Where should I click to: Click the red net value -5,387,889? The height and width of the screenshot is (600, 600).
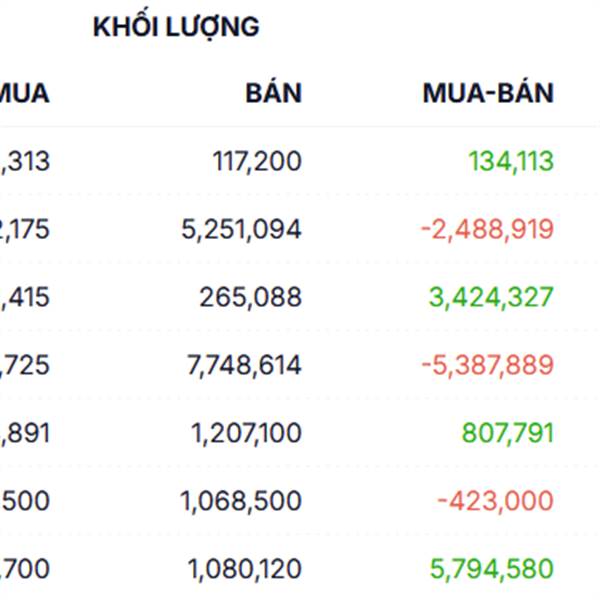[x=487, y=365]
